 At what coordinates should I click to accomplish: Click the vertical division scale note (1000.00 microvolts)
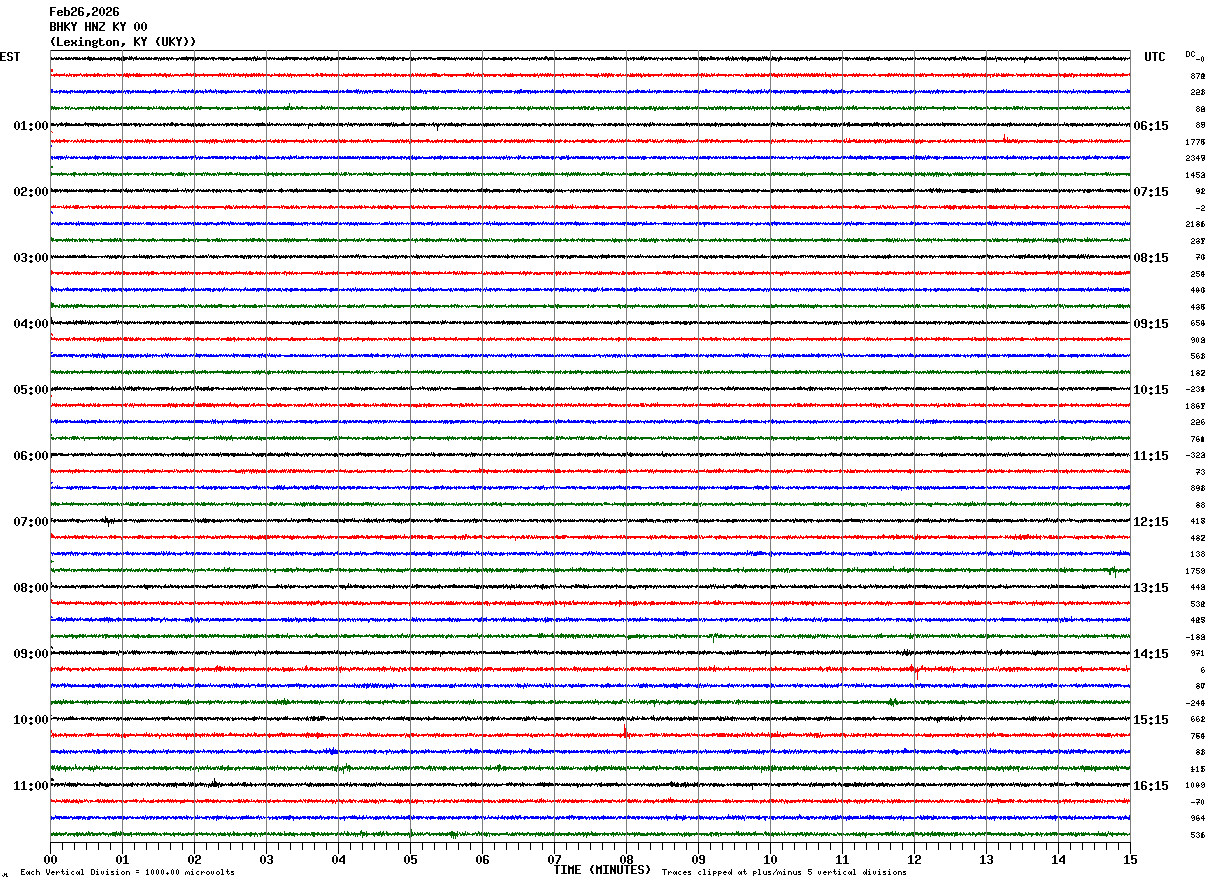pyautogui.click(x=127, y=873)
